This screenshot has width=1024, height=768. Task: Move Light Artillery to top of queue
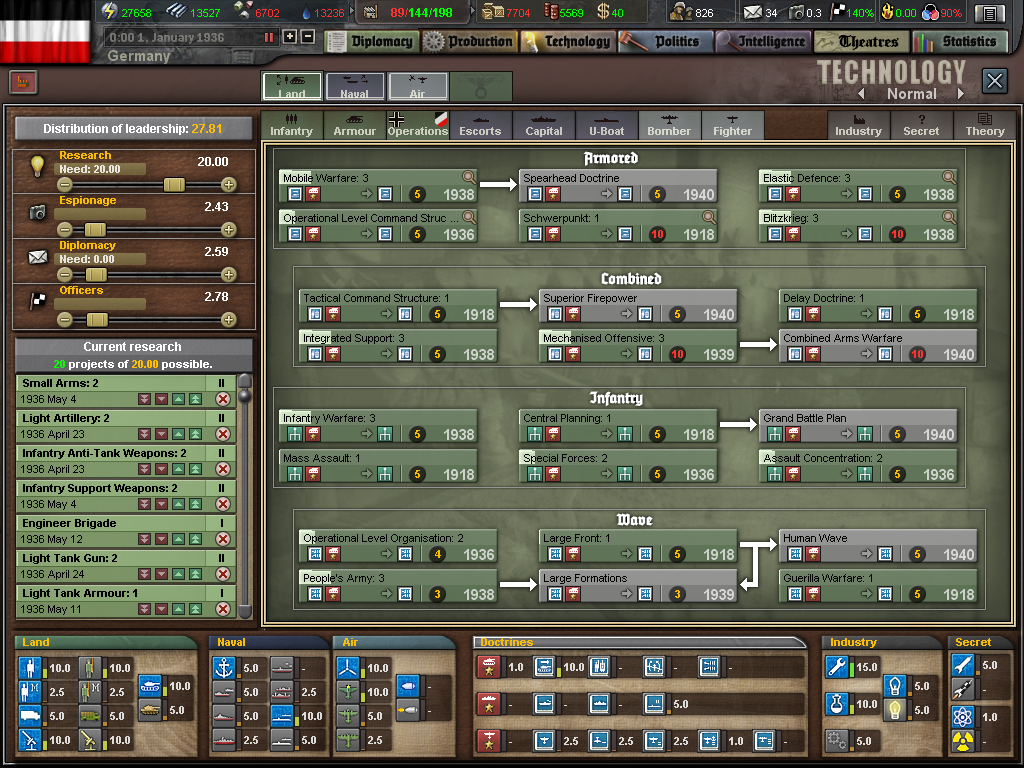pos(195,434)
